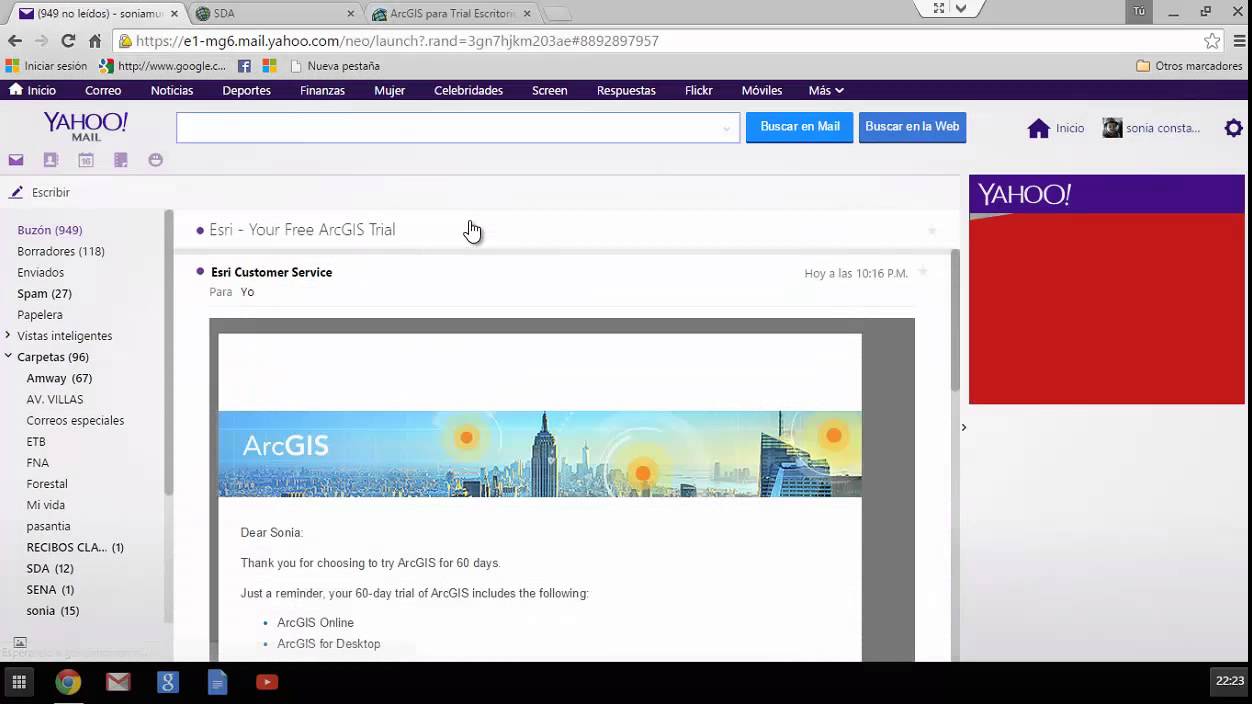The height and width of the screenshot is (704, 1252).
Task: Open Papelera folder
Action: point(40,314)
